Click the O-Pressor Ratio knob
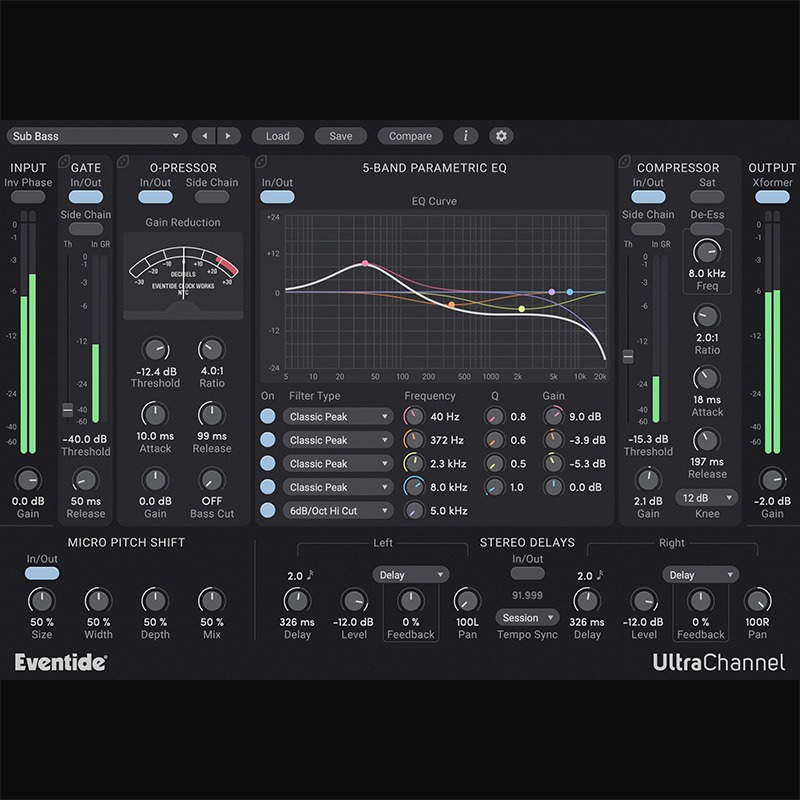The image size is (800, 800). (211, 350)
